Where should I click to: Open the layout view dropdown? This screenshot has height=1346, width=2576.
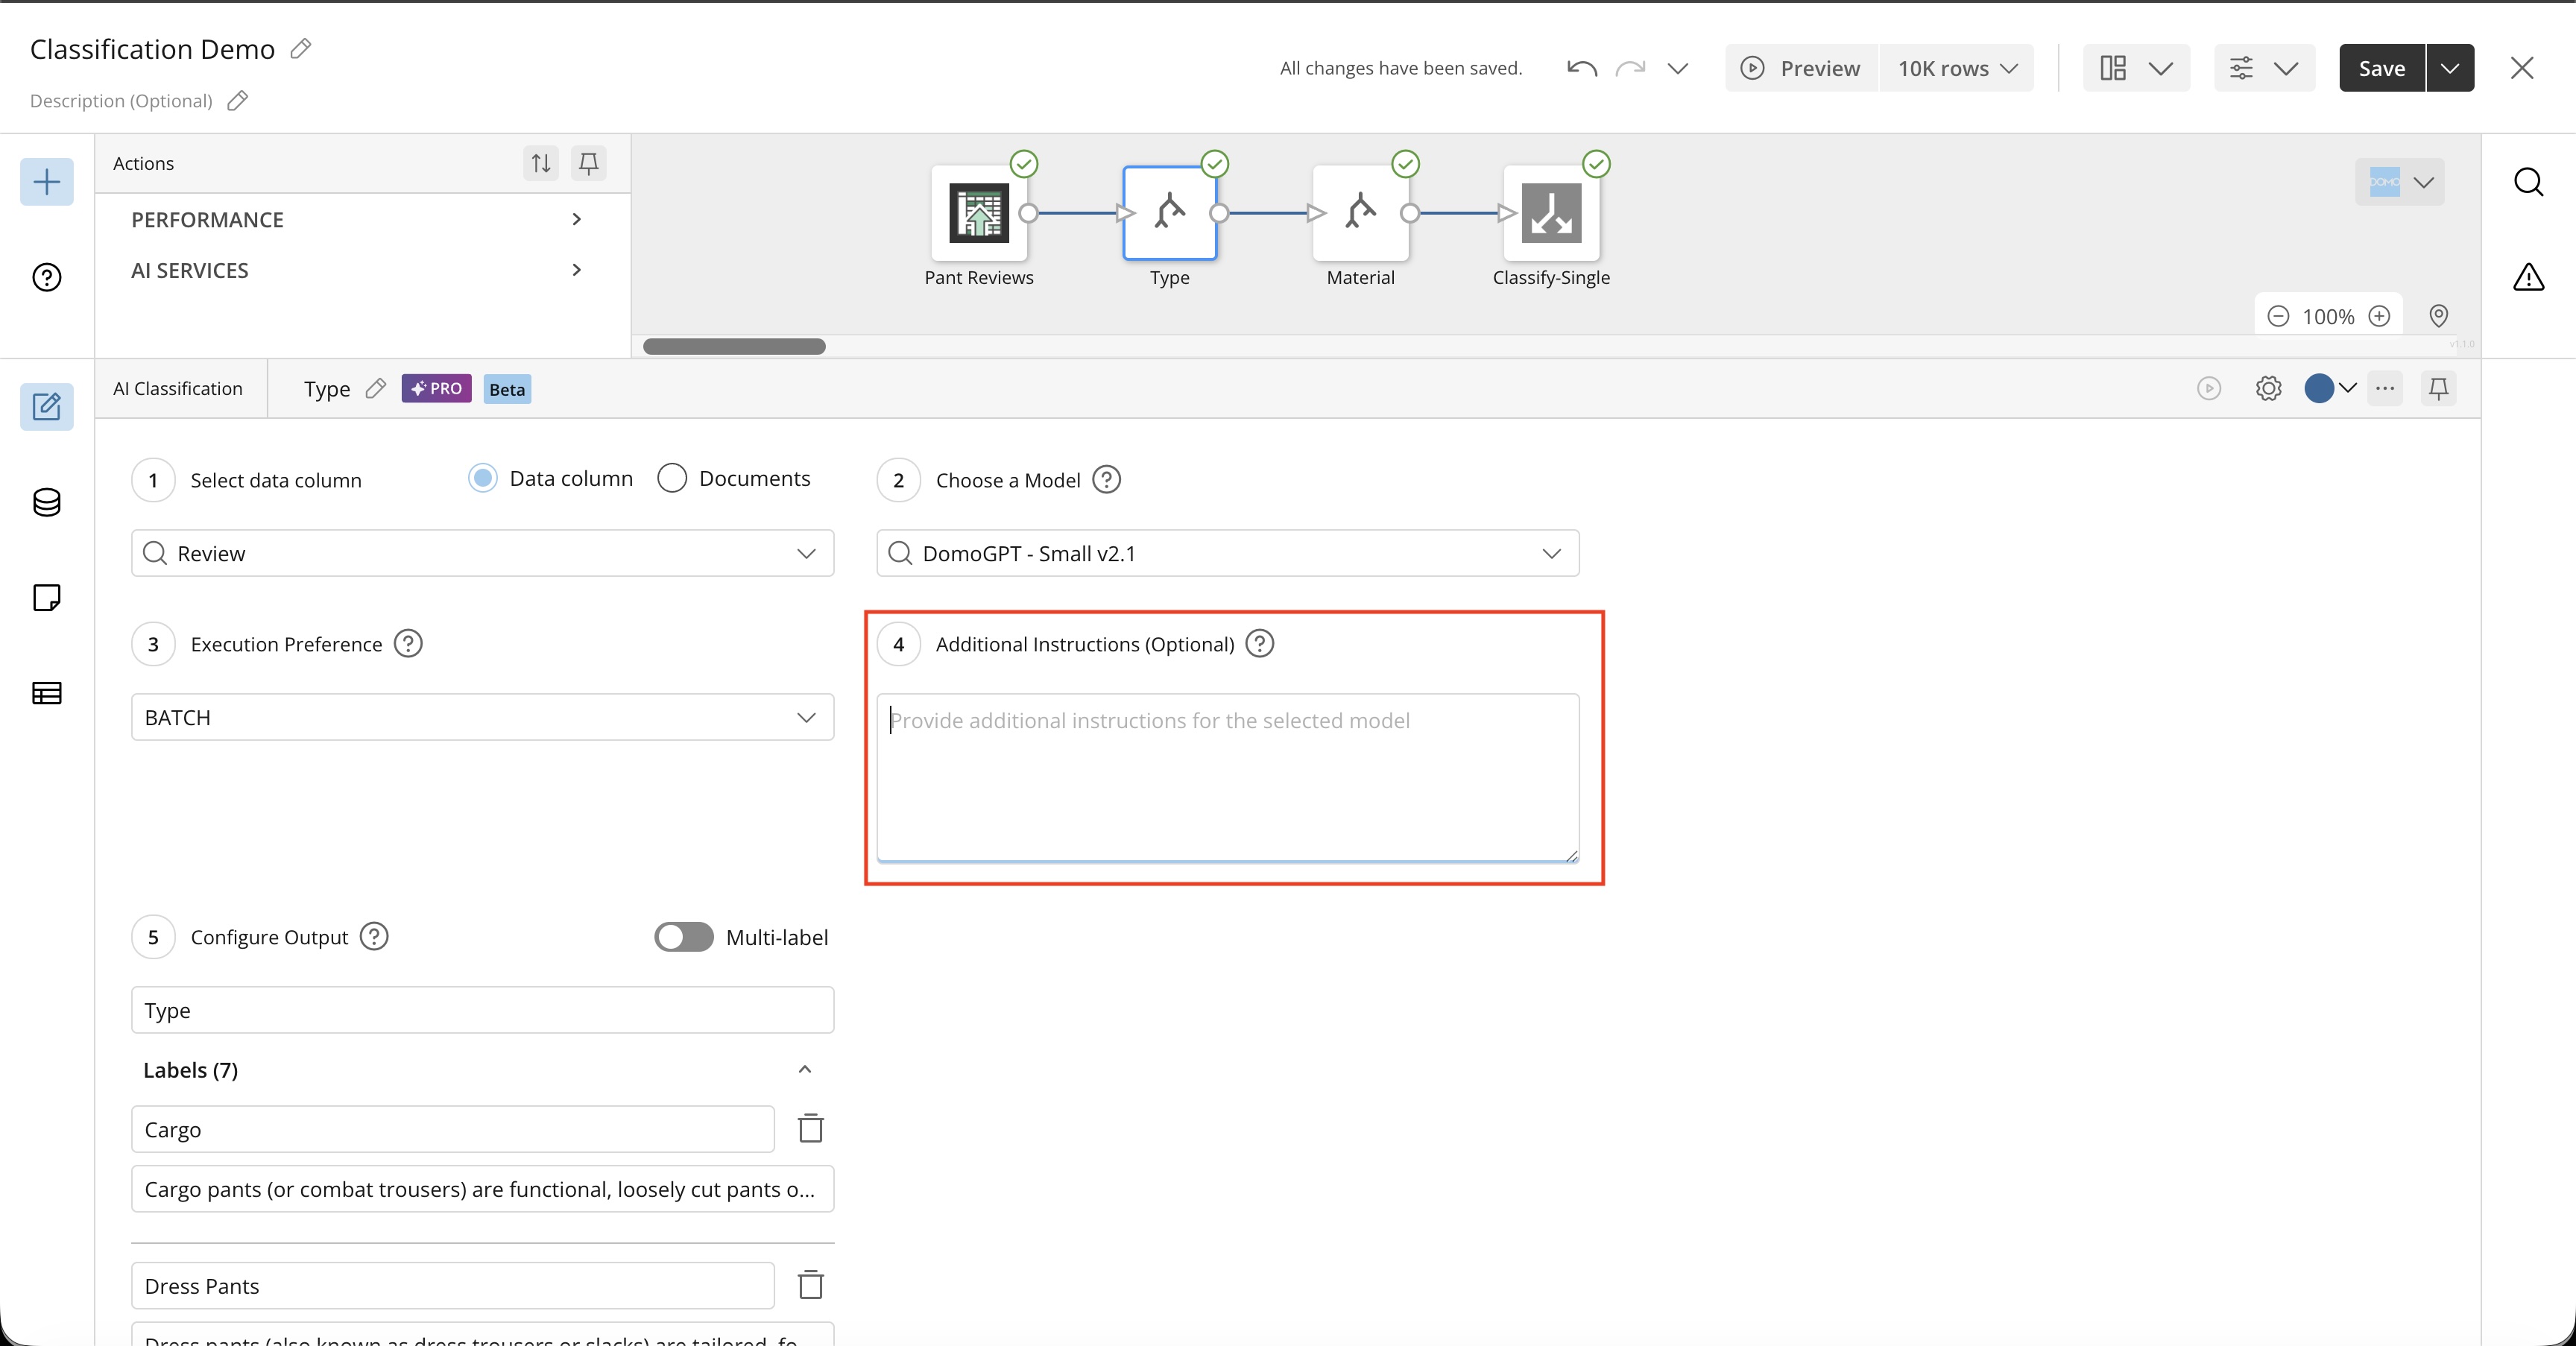coord(2136,68)
